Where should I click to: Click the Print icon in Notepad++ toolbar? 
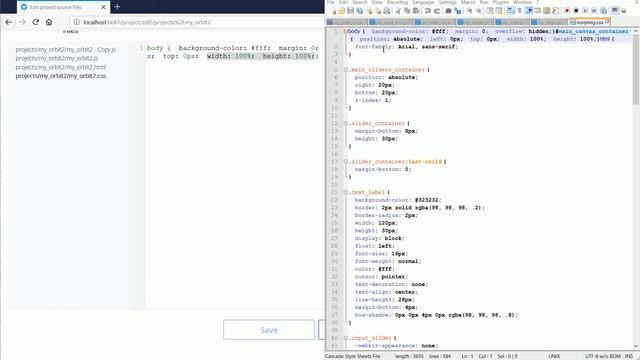(x=387, y=11)
